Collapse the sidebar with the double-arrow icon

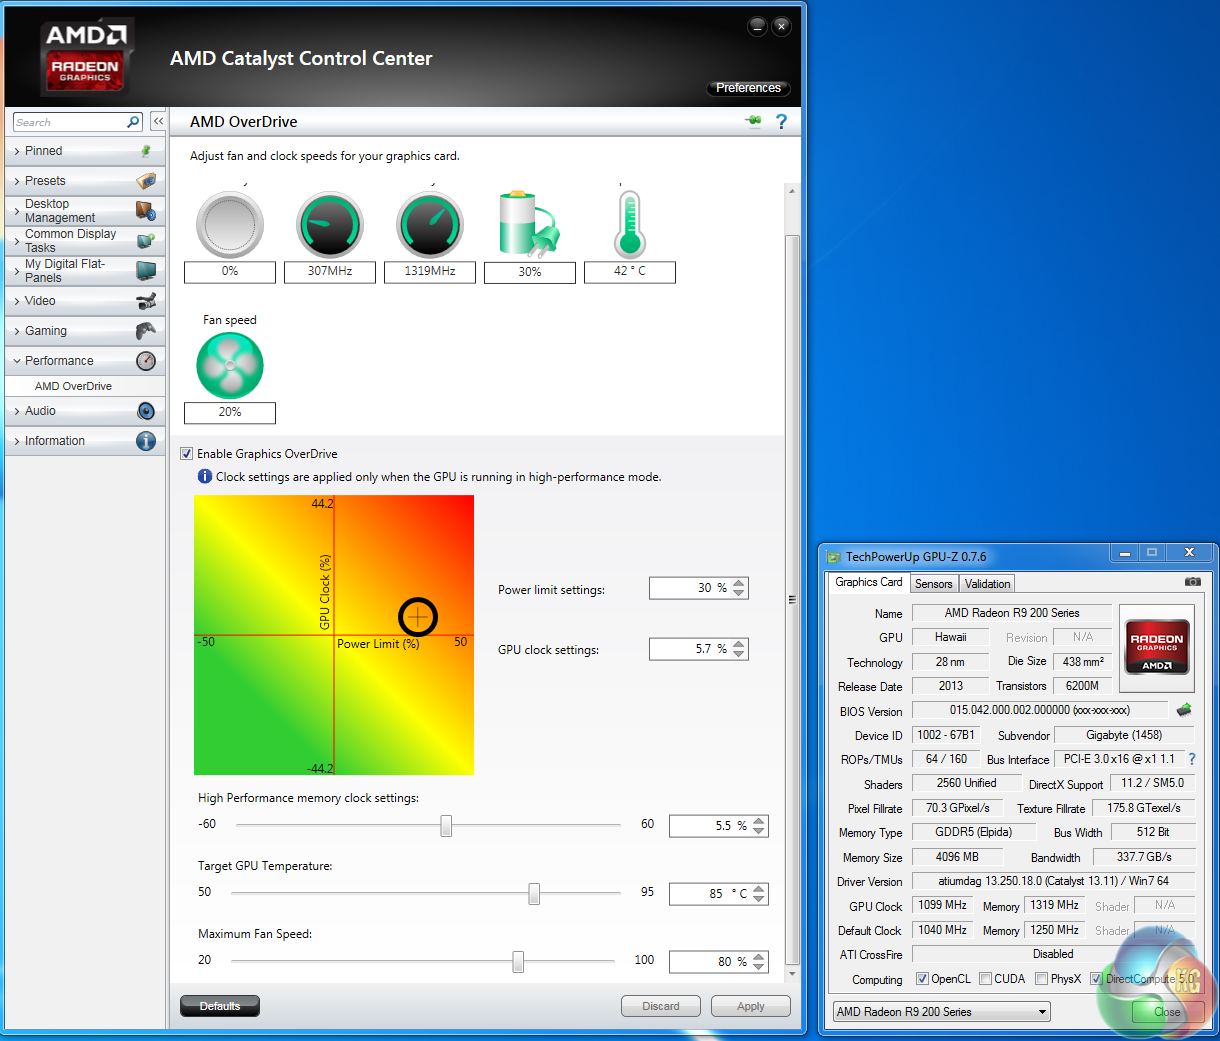coord(158,121)
